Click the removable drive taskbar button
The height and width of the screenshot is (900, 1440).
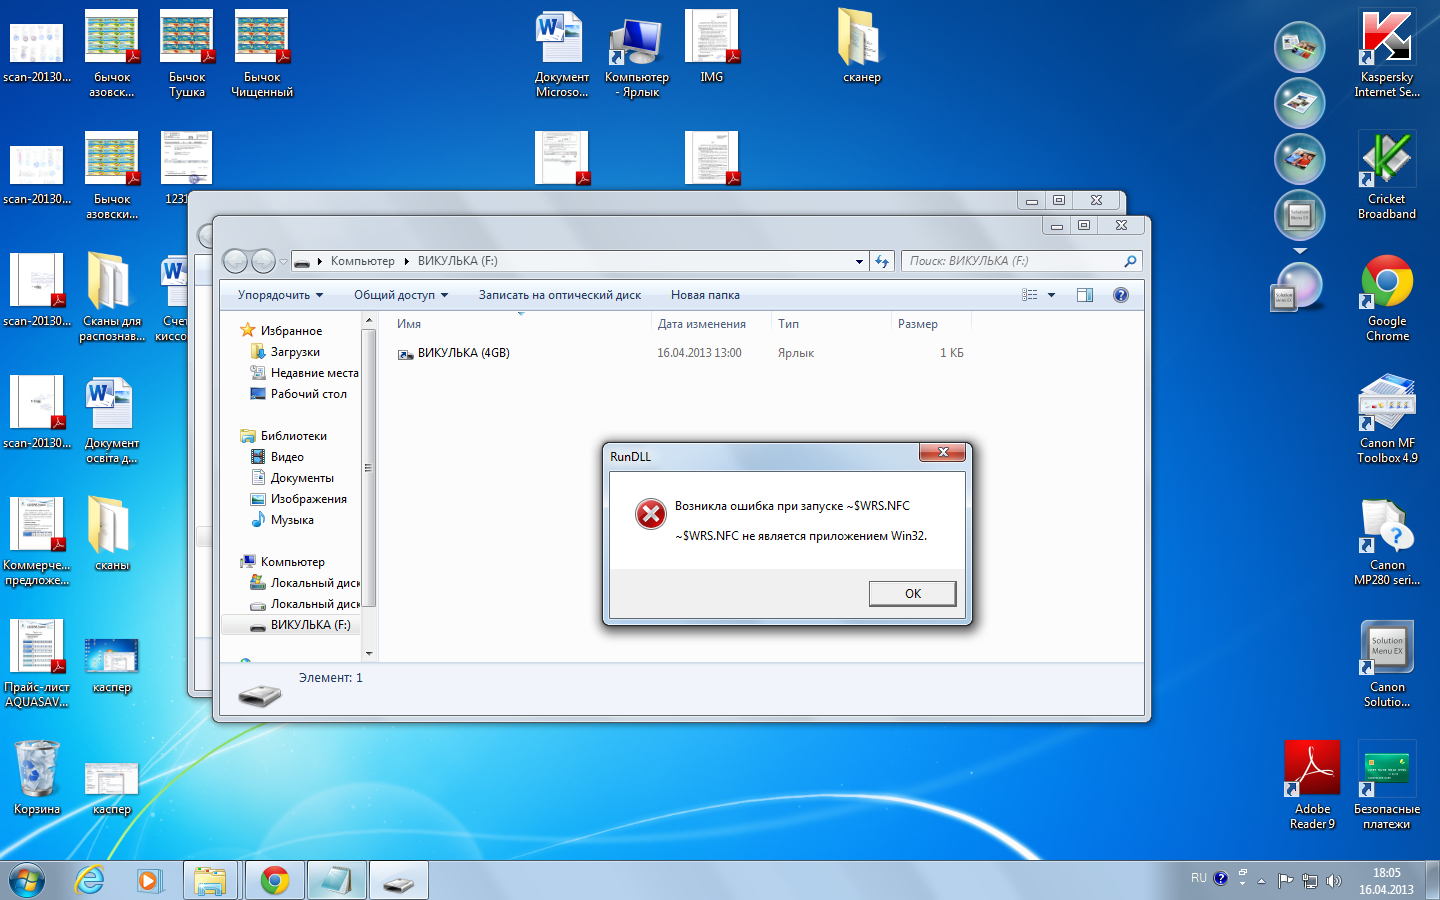pos(399,880)
